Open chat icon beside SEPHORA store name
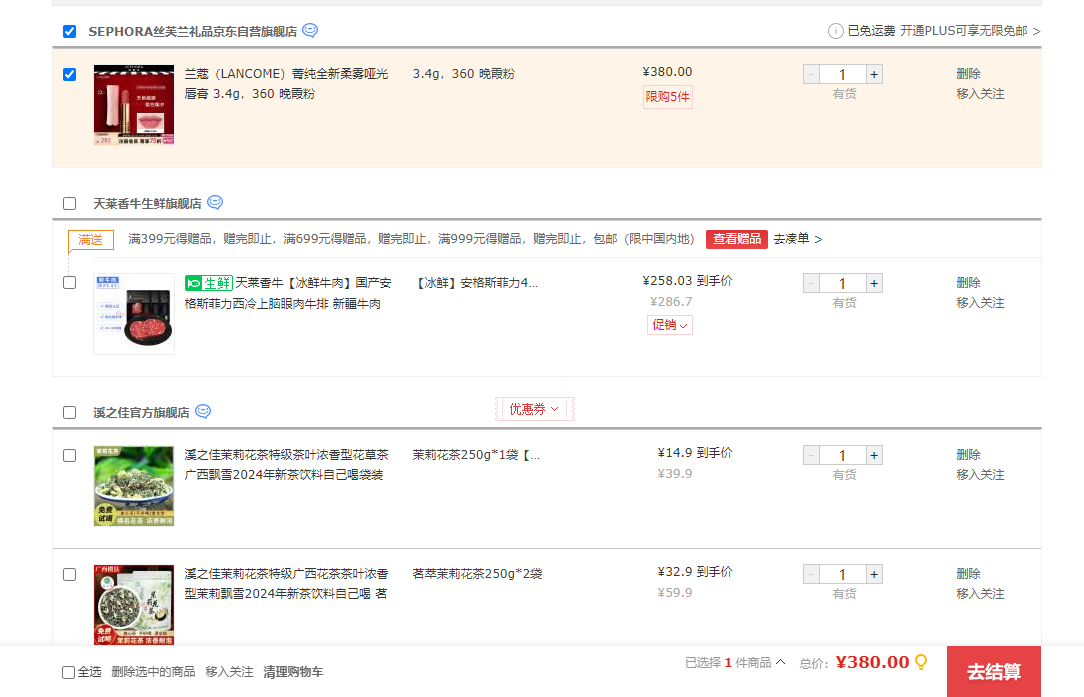This screenshot has height=697, width=1084. [x=310, y=31]
